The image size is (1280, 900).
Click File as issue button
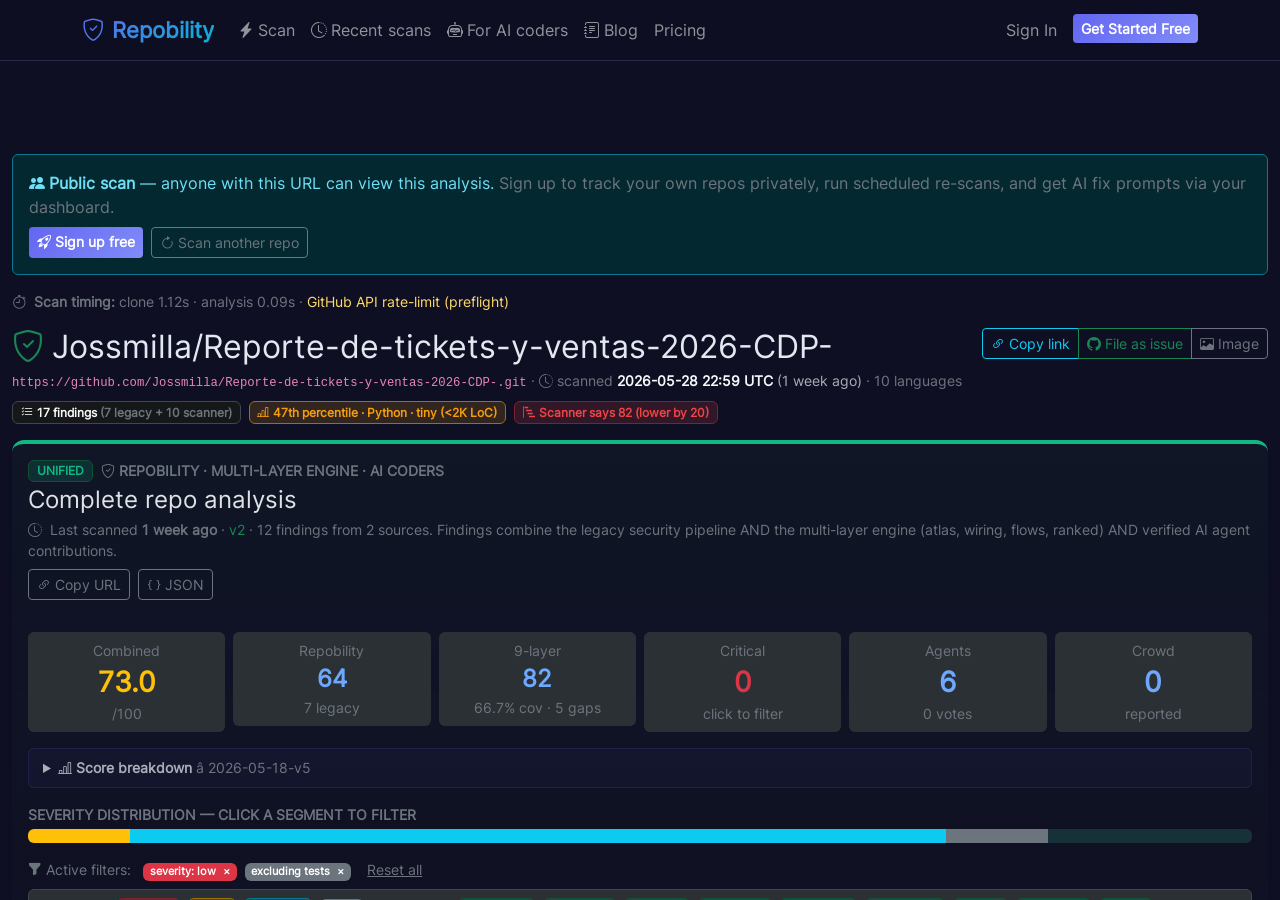[1135, 343]
